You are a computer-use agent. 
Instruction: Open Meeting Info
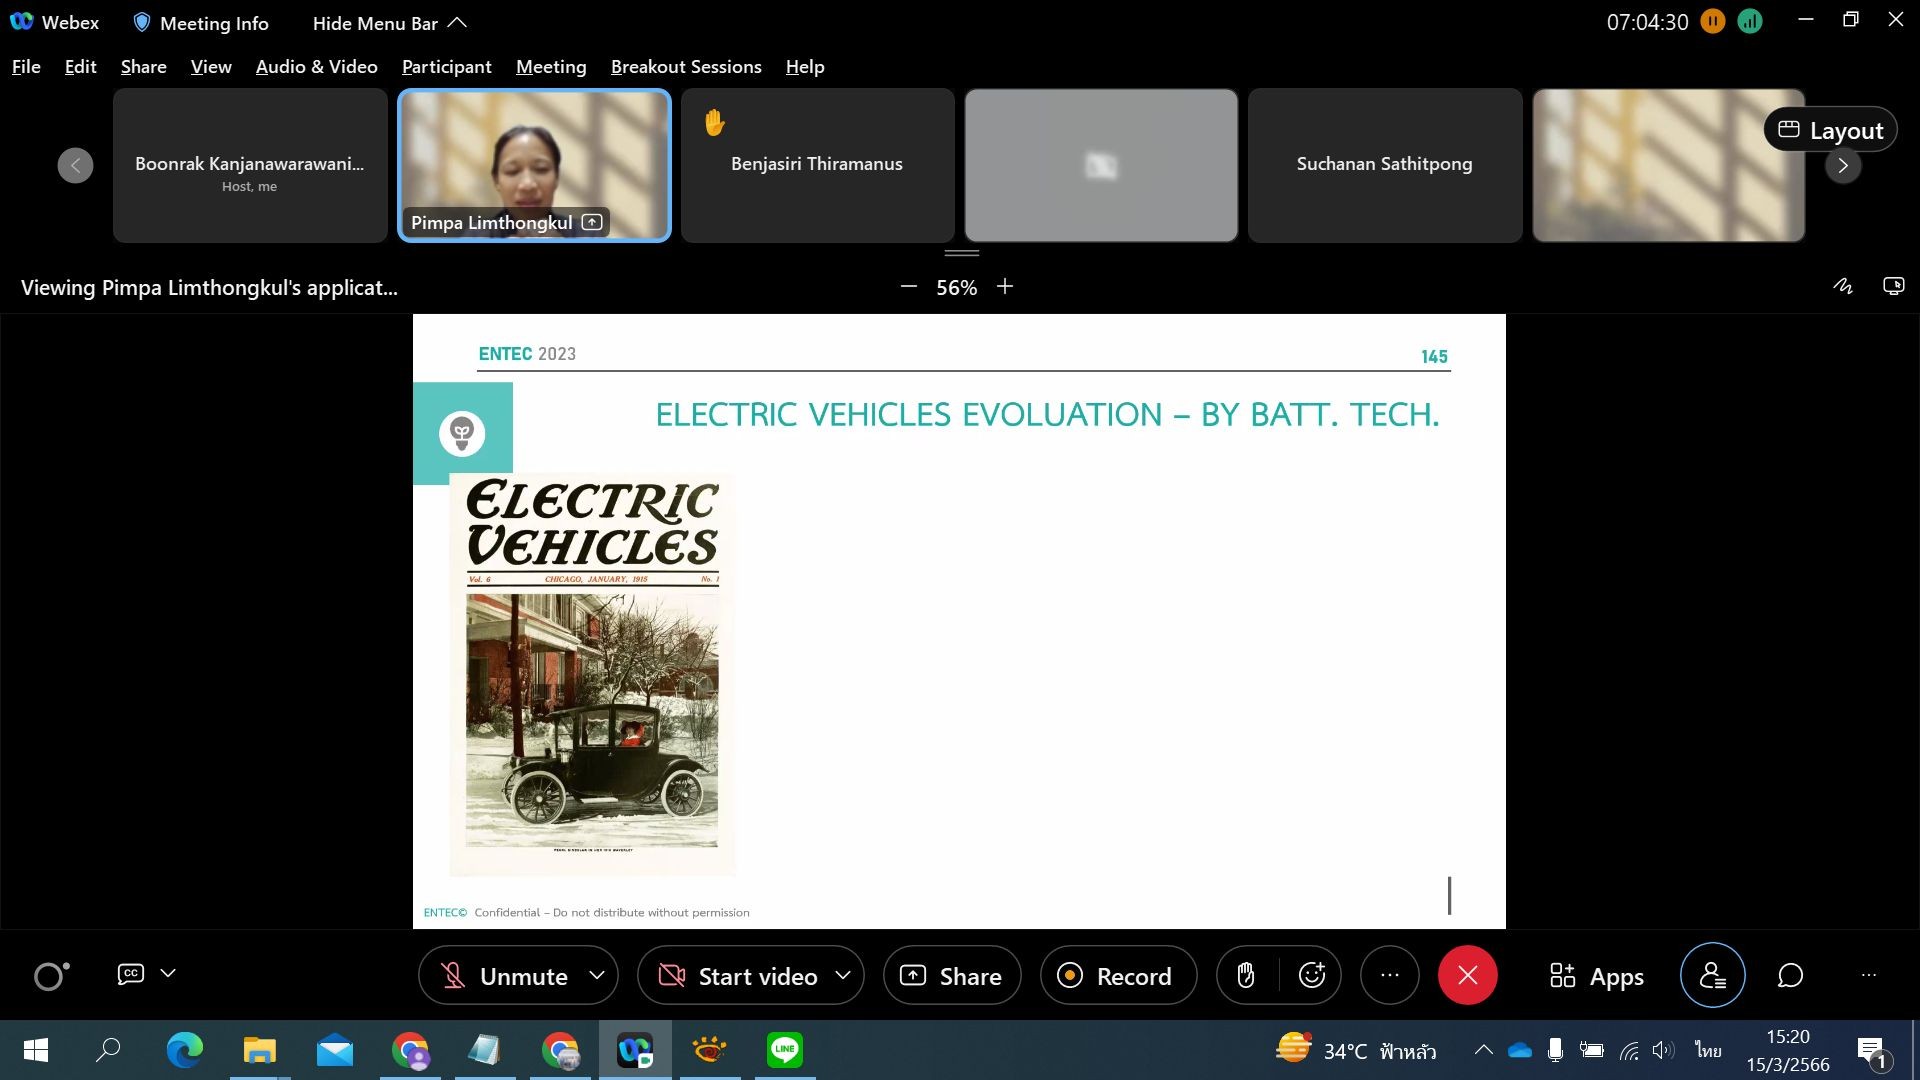tap(200, 23)
